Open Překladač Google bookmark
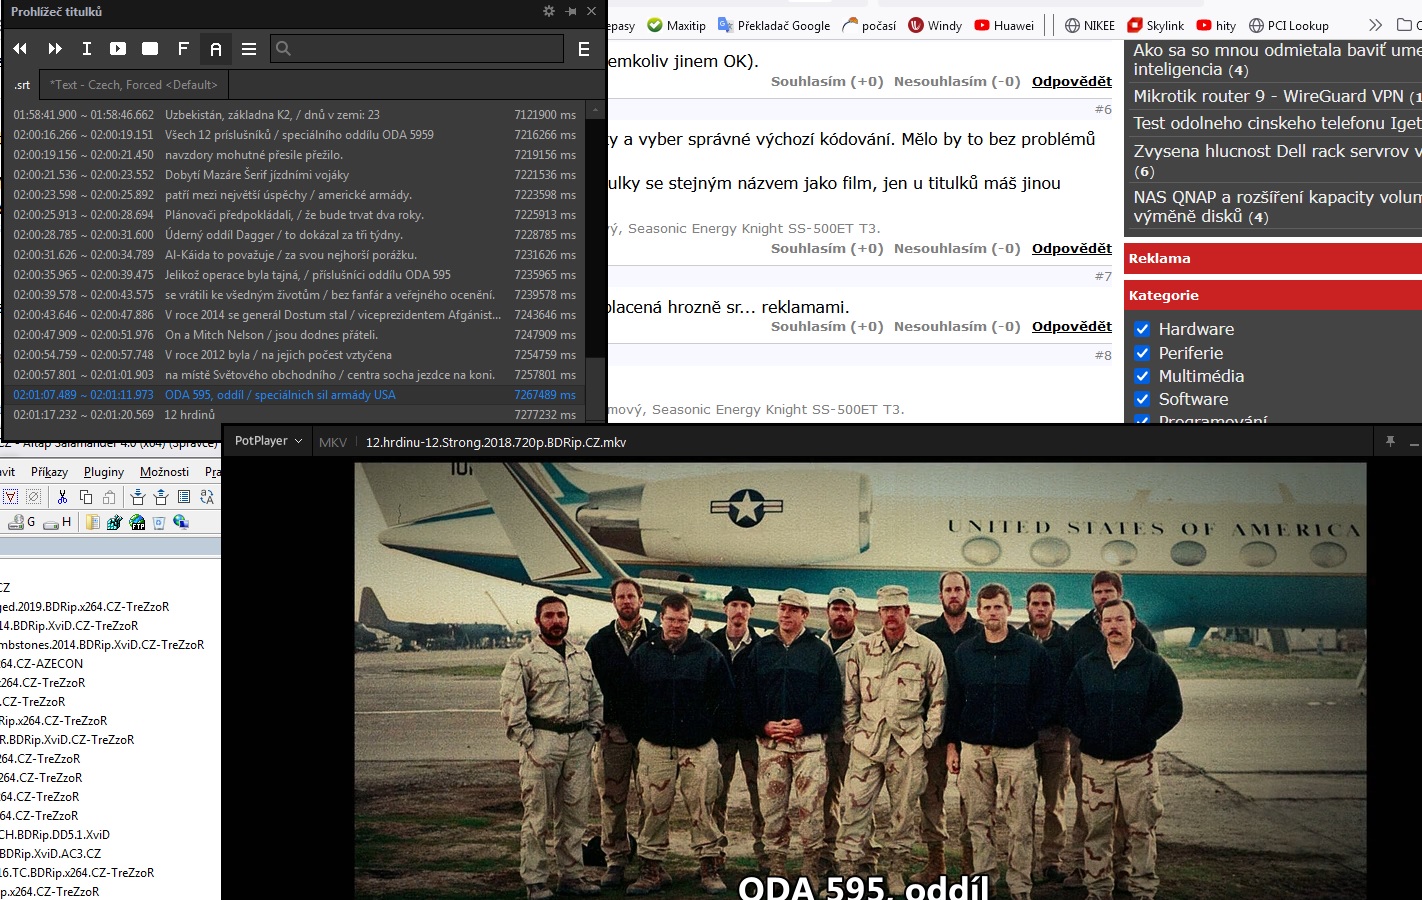1422x900 pixels. pyautogui.click(x=773, y=25)
